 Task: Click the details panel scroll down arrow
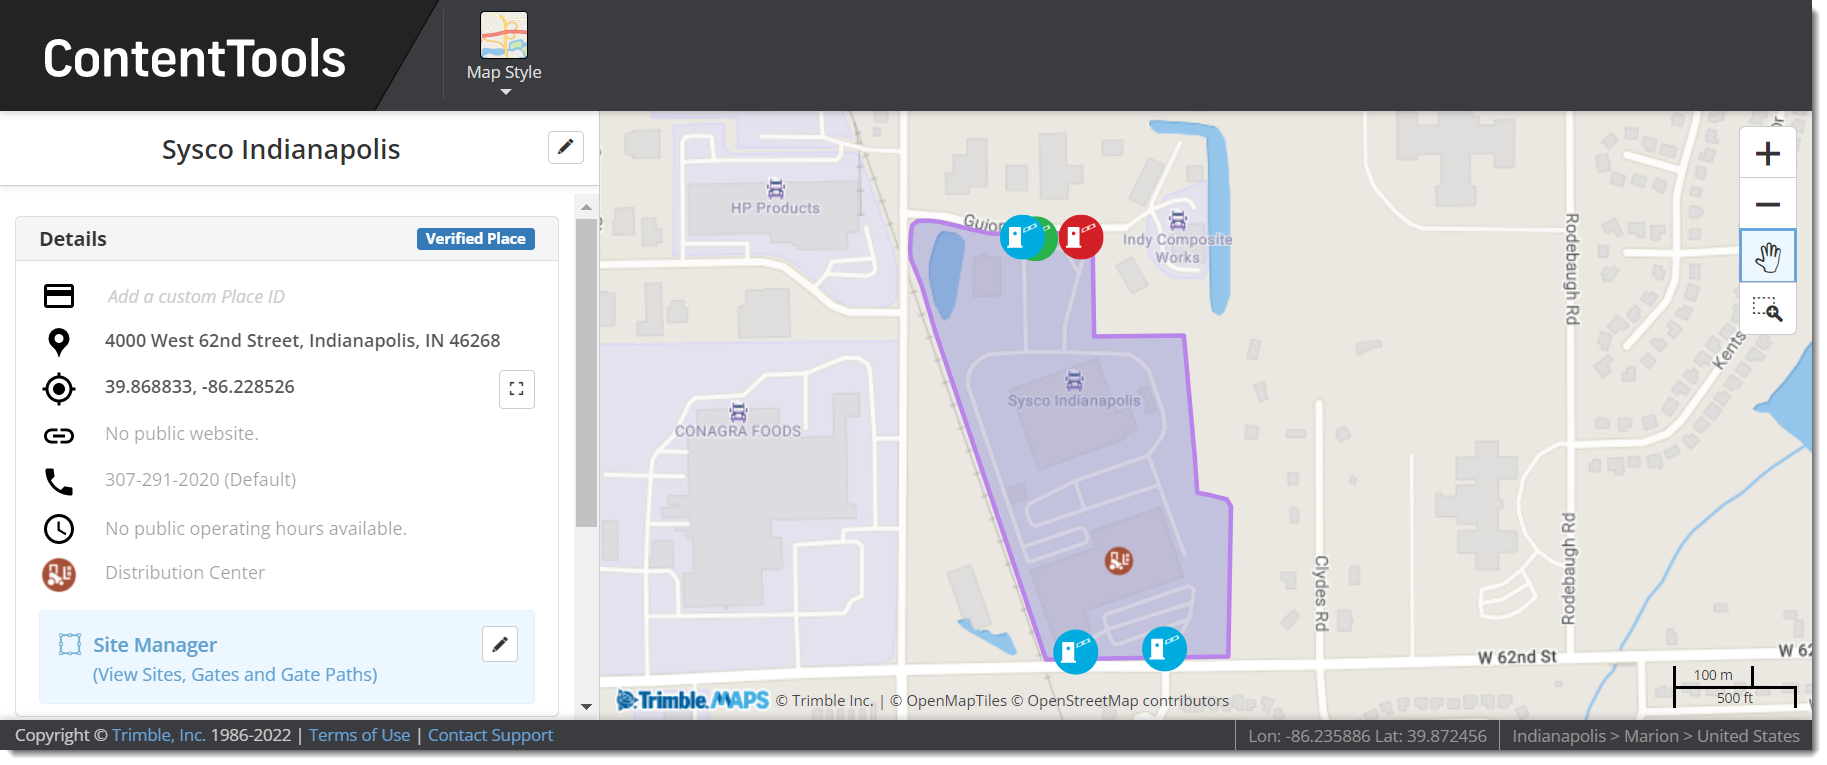[x=587, y=707]
